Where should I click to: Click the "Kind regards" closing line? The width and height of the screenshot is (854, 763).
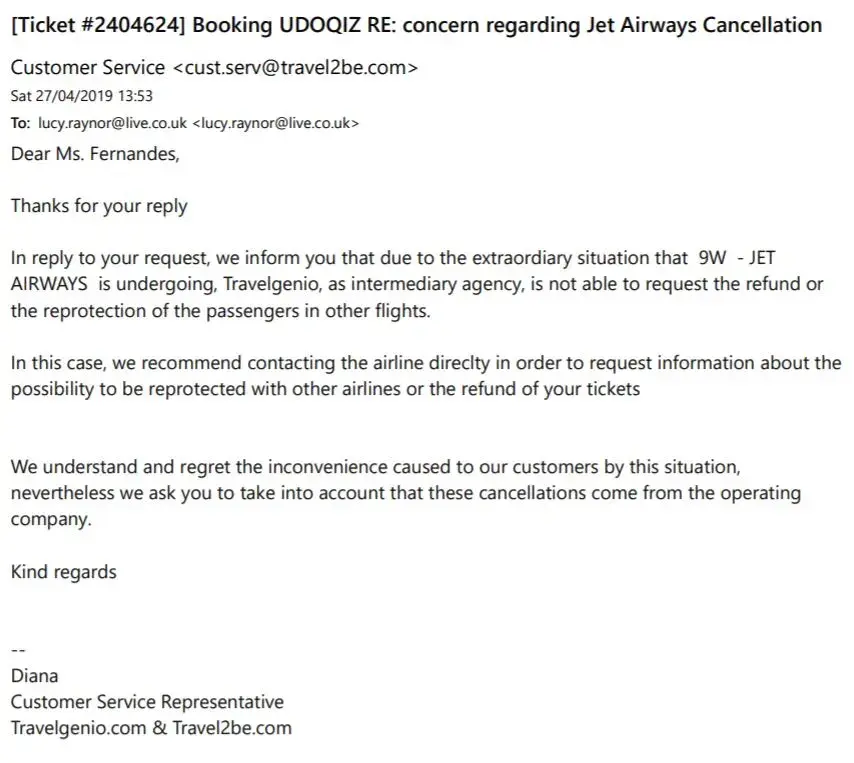pos(64,572)
